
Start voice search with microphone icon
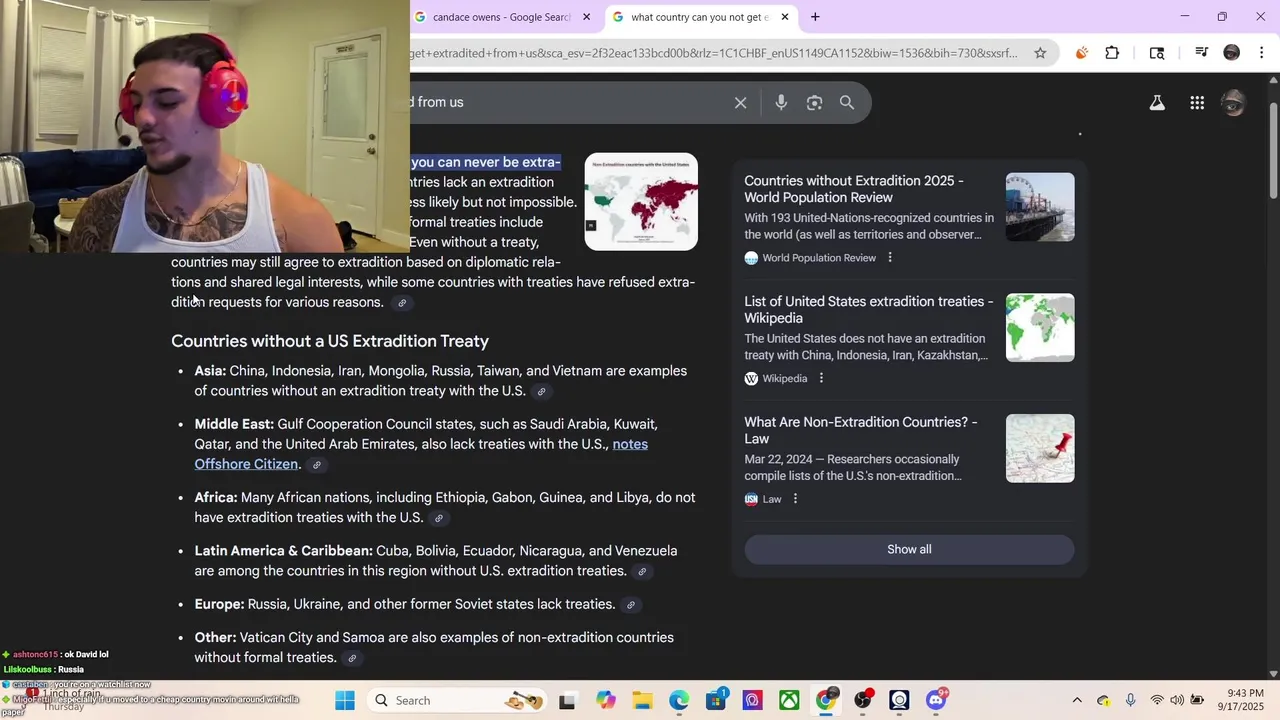coord(781,102)
